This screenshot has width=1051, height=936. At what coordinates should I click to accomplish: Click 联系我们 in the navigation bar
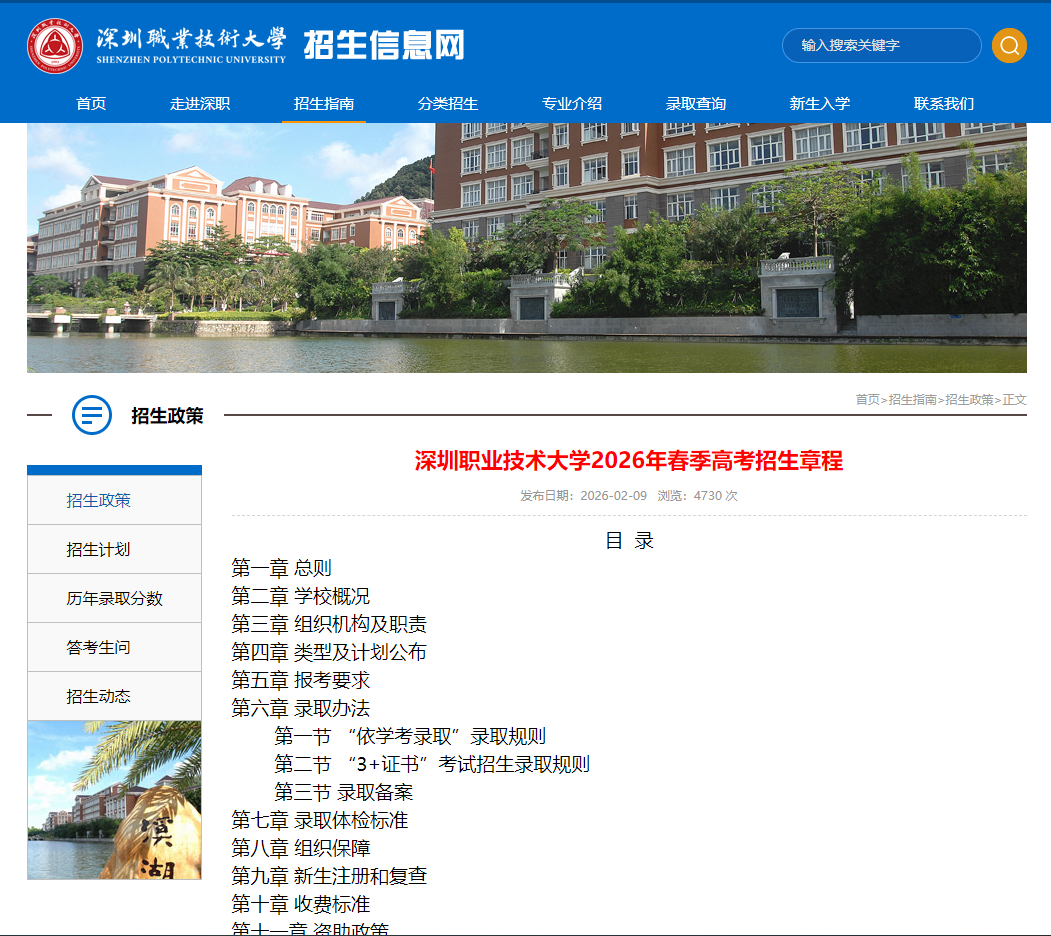pyautogui.click(x=941, y=103)
